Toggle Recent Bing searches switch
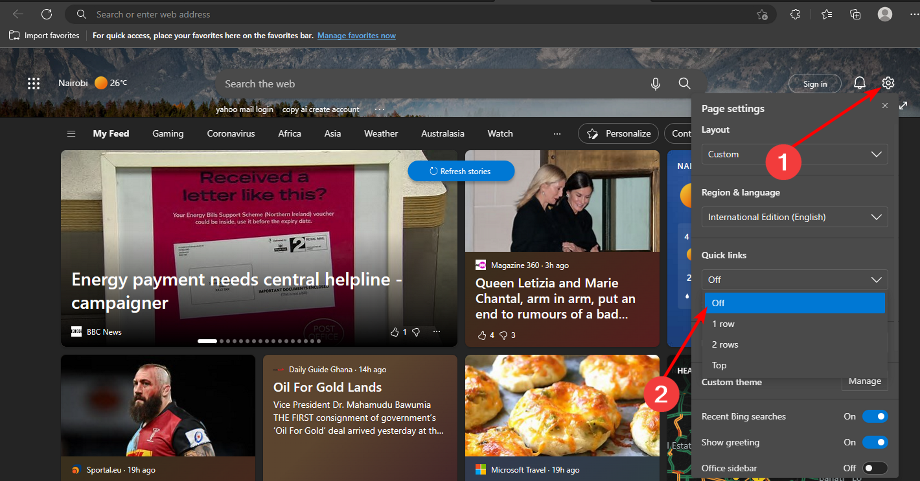Screen dimensions: 920x481 coord(875,416)
